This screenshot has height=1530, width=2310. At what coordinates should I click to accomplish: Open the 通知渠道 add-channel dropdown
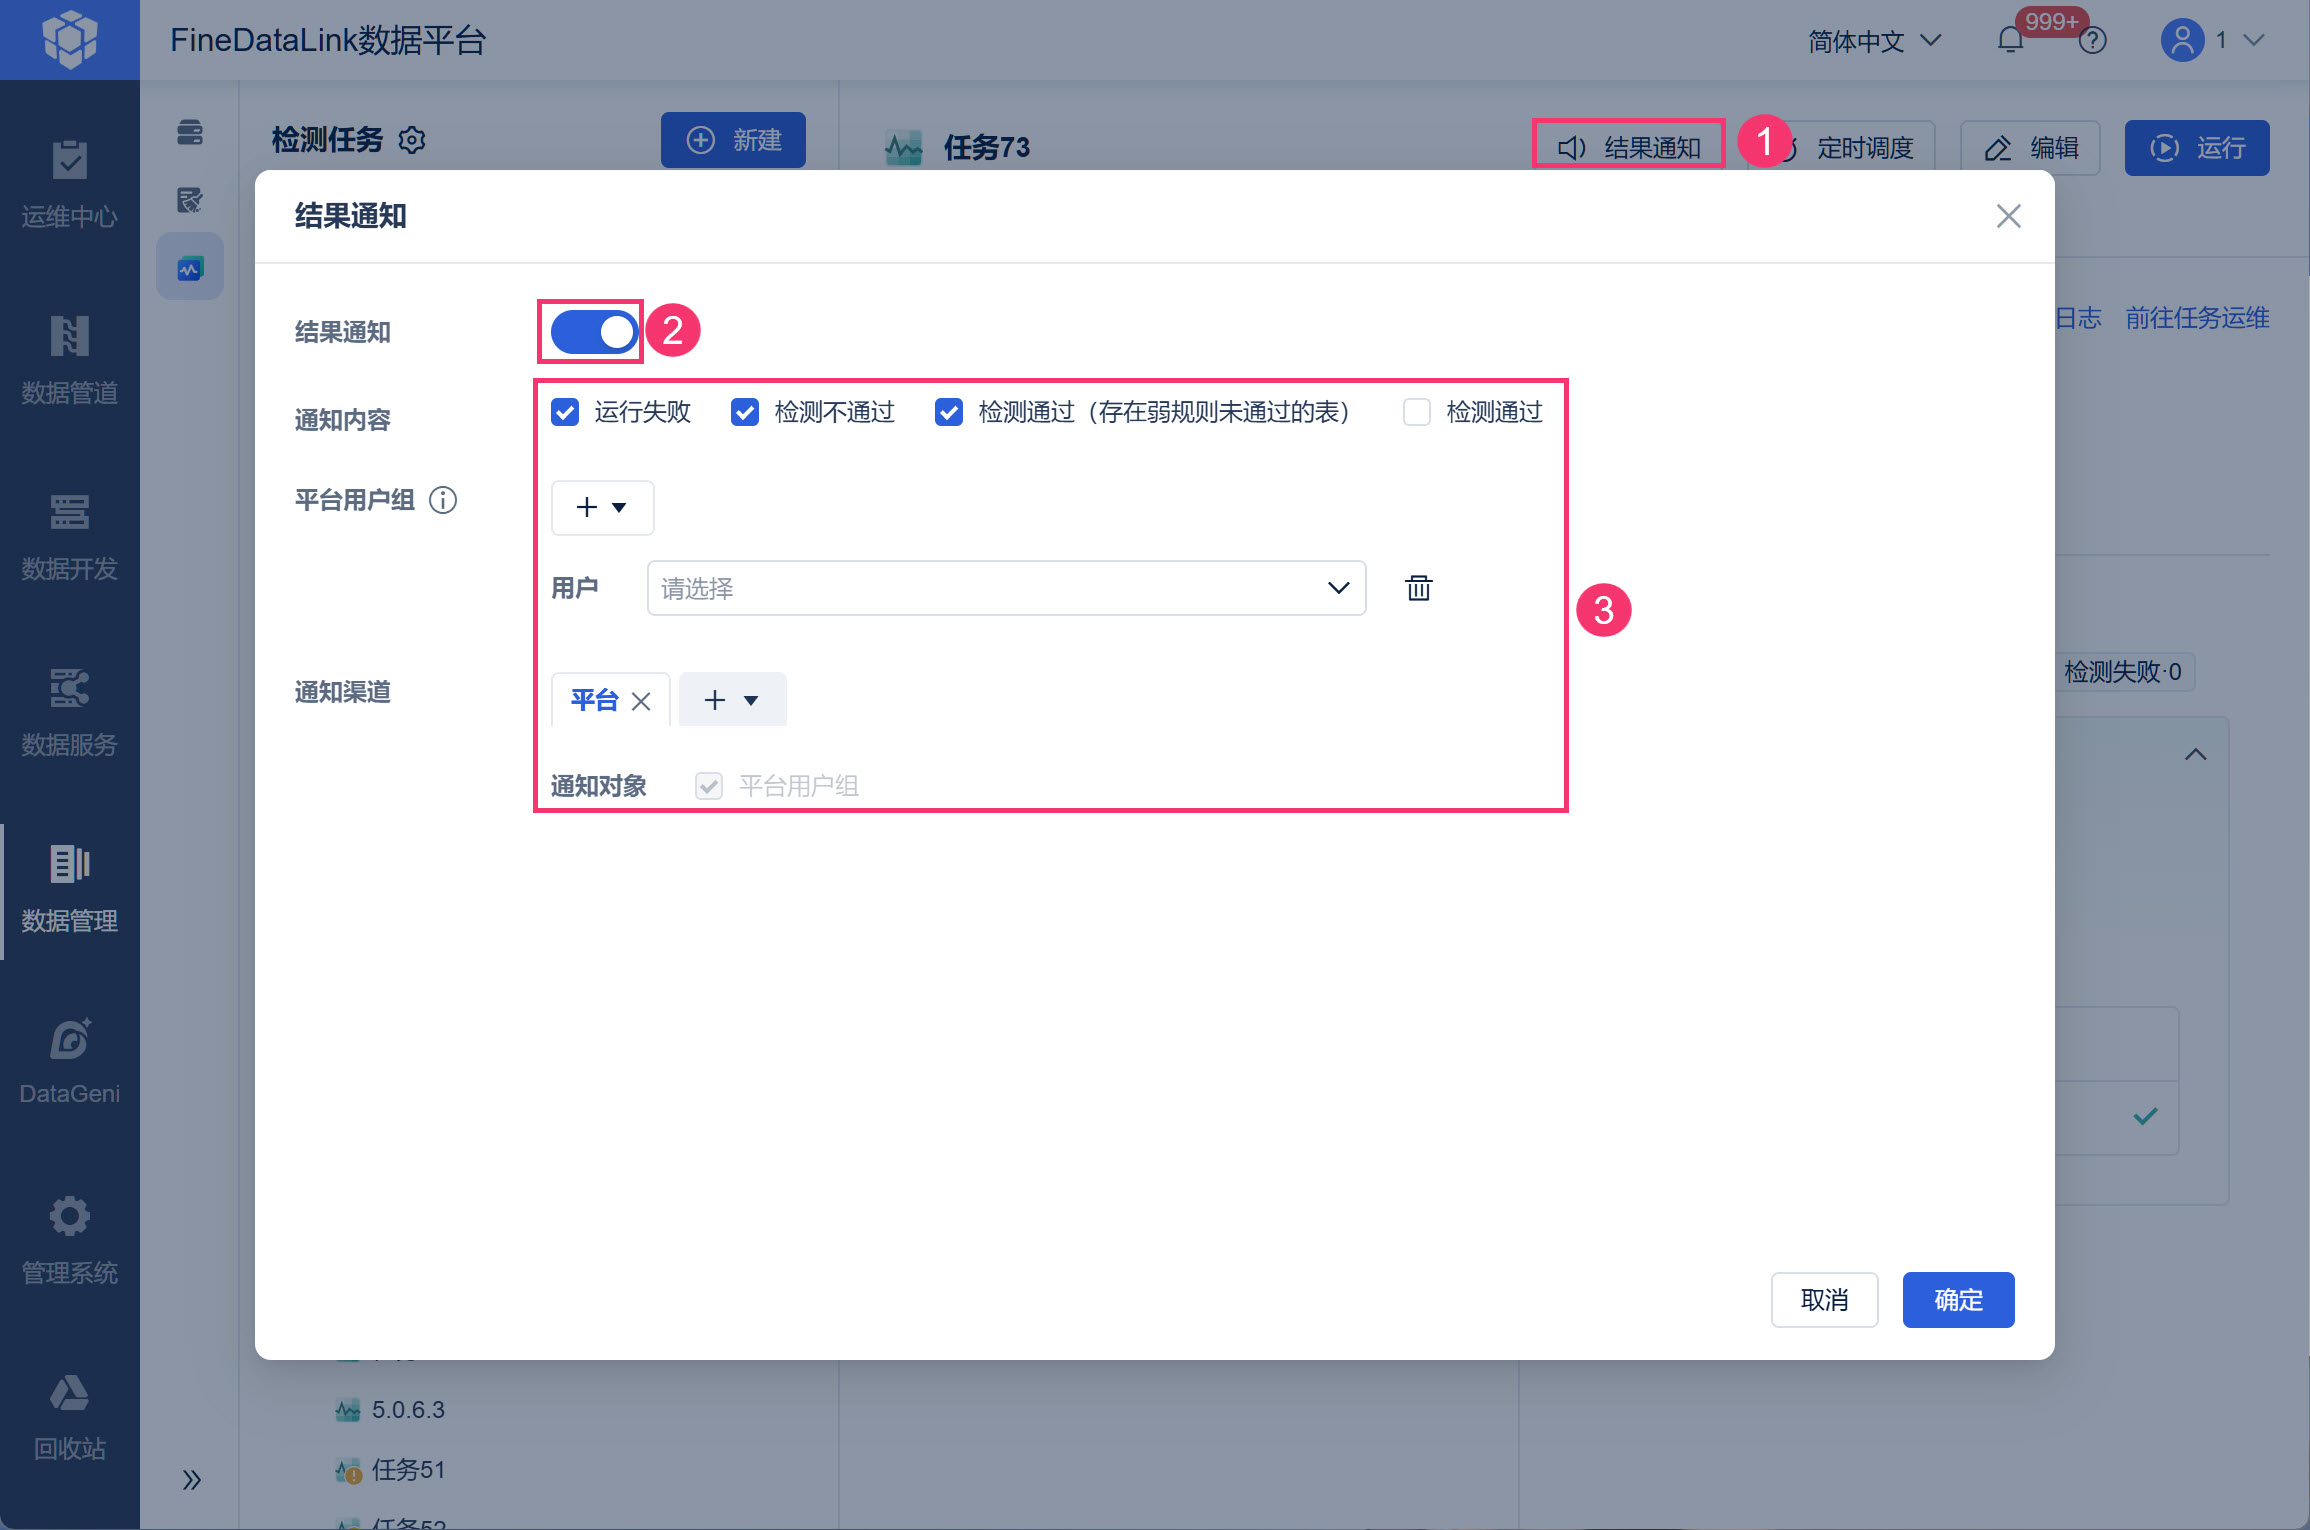732,700
